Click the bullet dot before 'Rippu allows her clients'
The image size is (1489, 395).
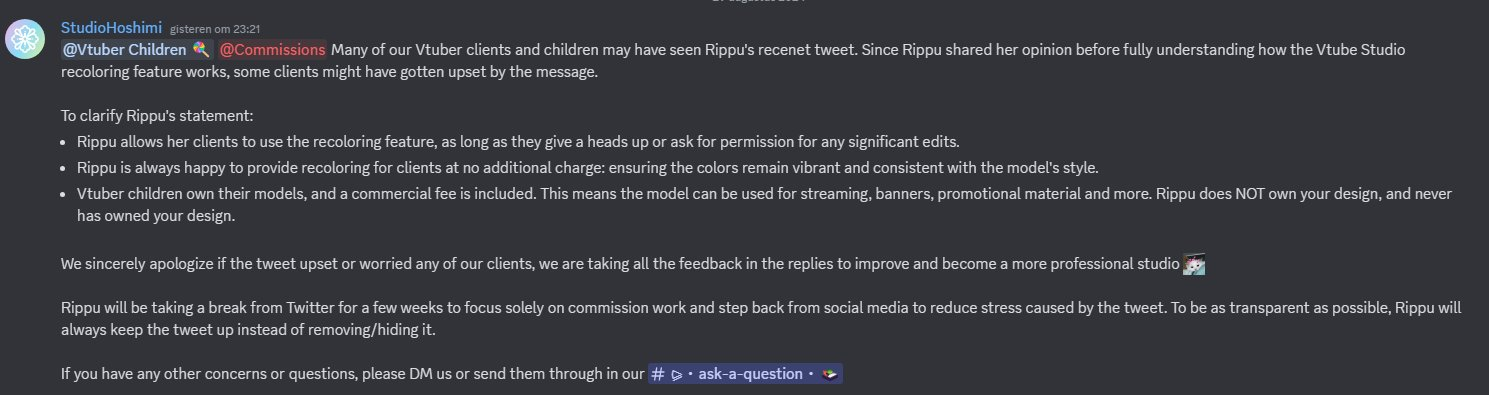[65, 142]
